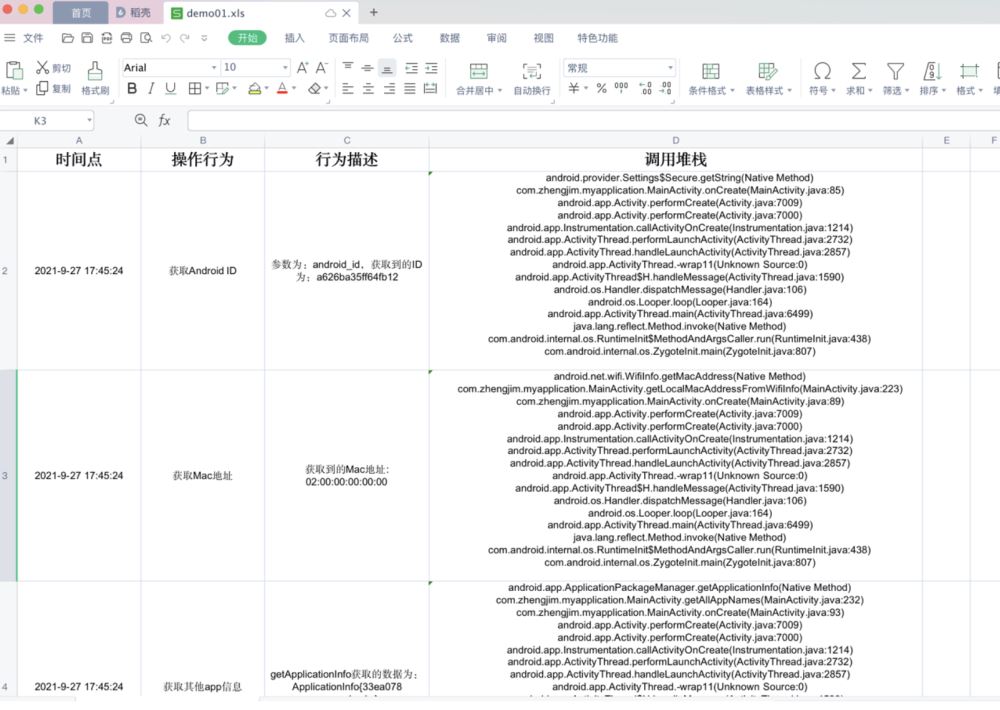Open the 常规 number format dropdown
This screenshot has width=1000, height=710.
pos(670,68)
